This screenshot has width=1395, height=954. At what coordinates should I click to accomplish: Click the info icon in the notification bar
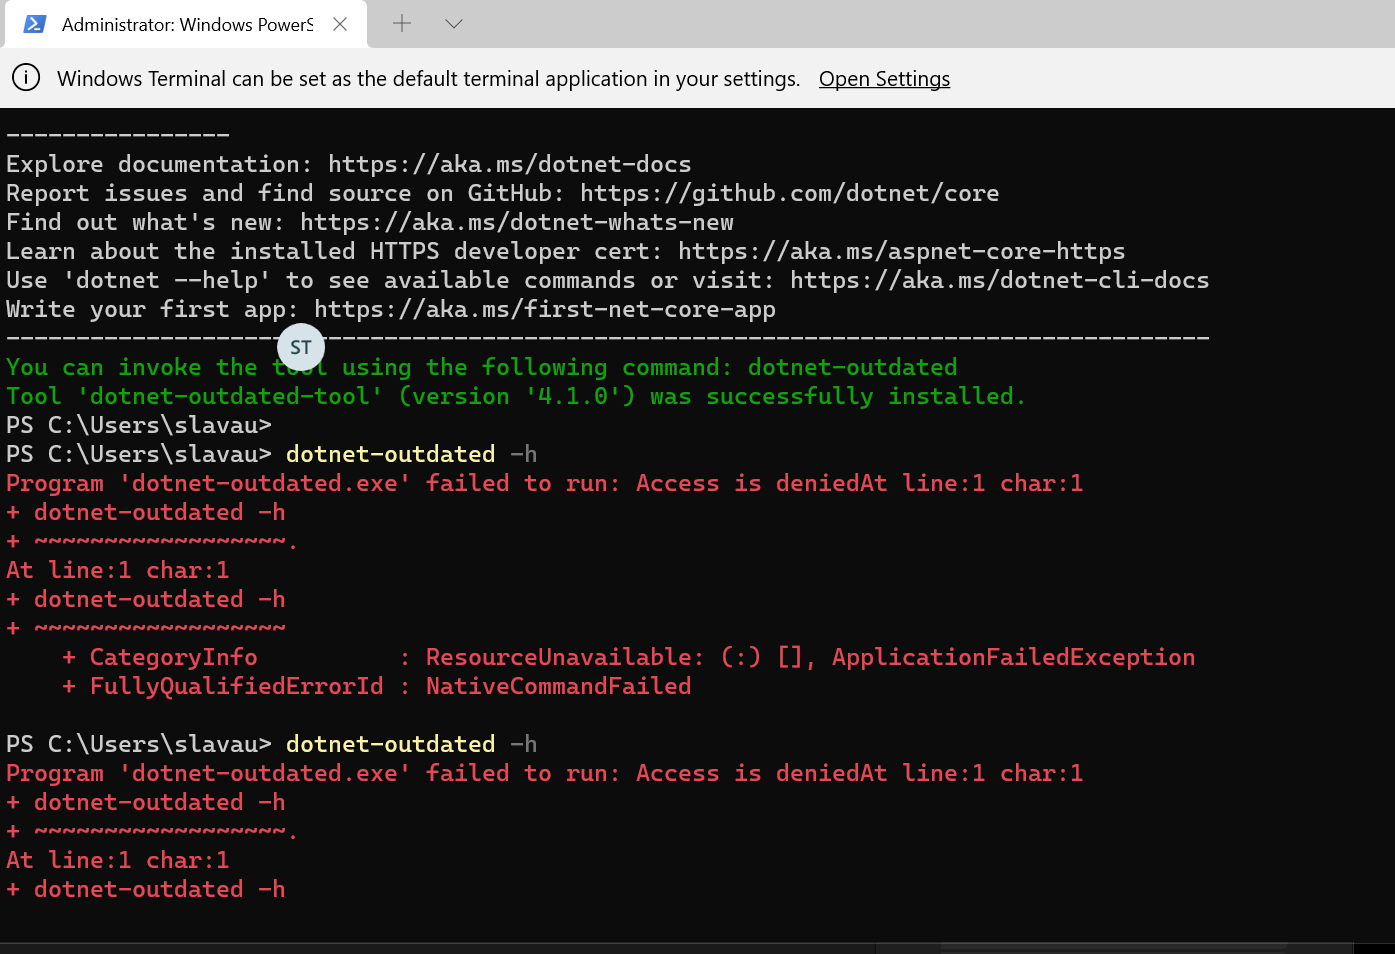(x=26, y=78)
